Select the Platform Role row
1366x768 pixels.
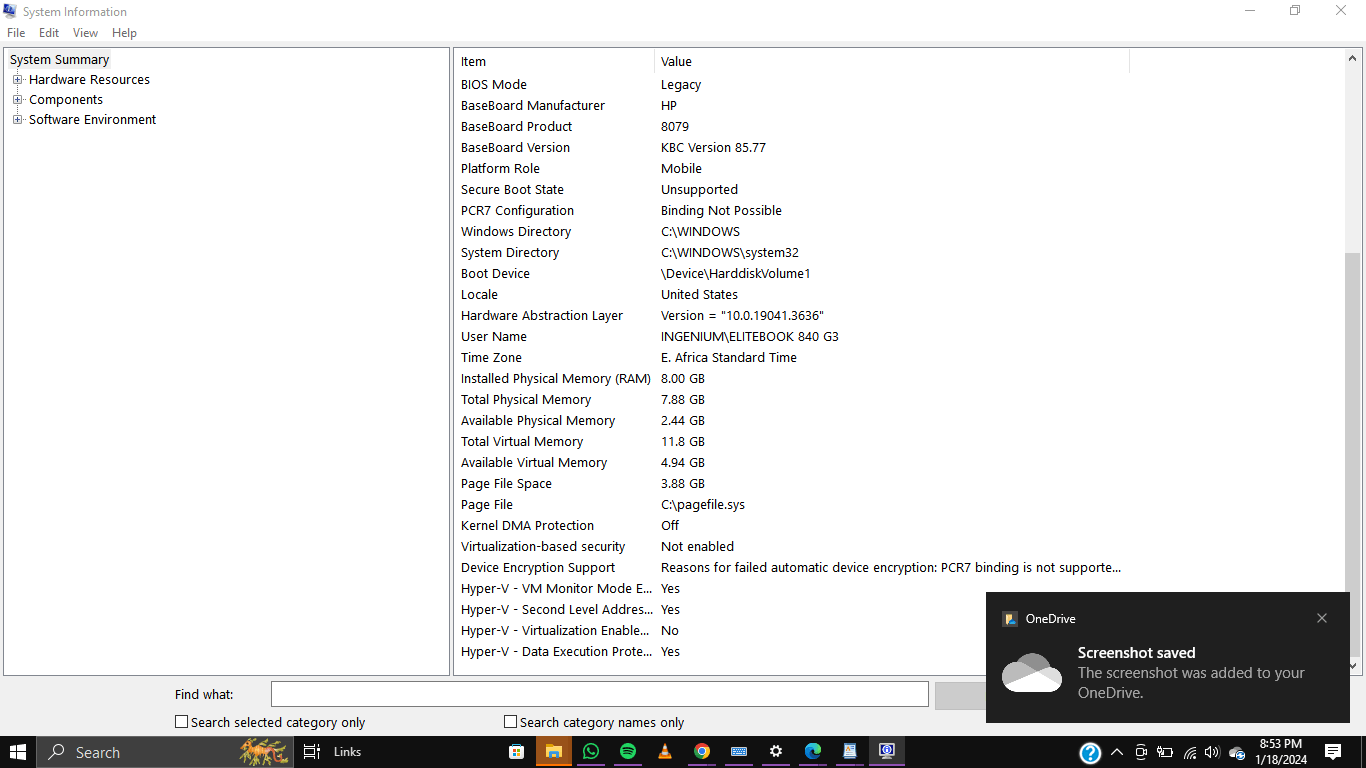click(791, 169)
